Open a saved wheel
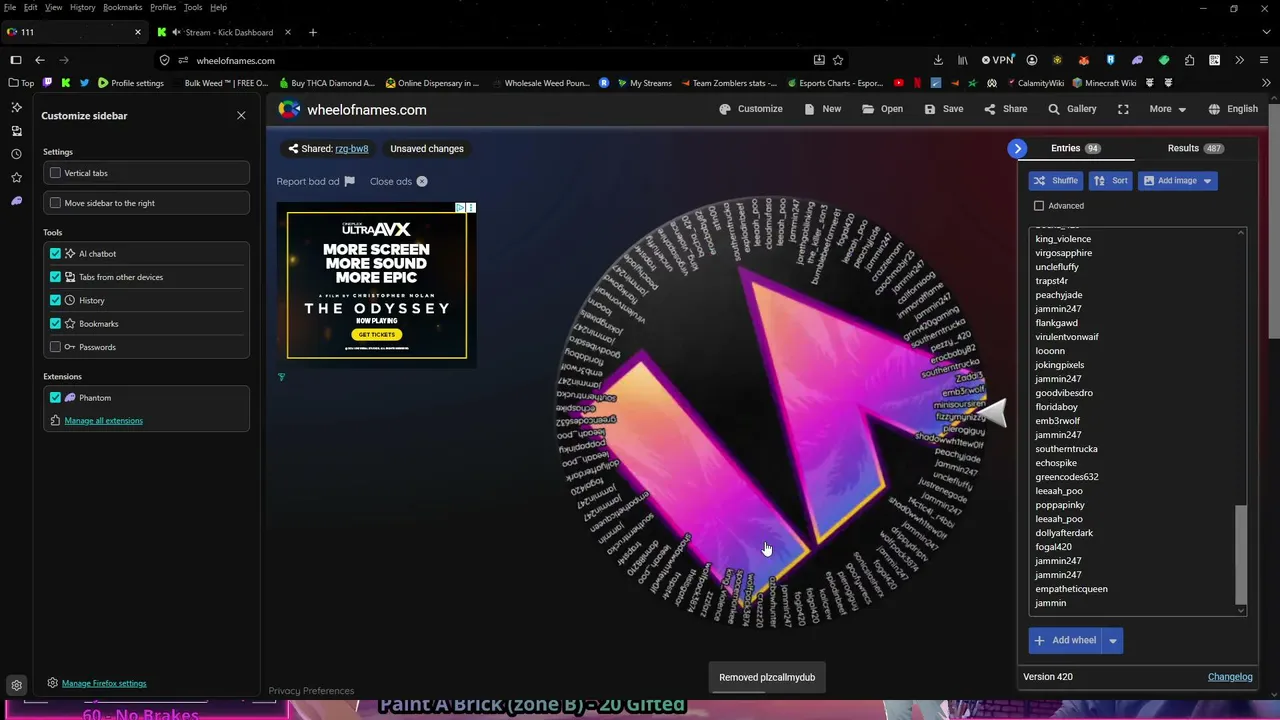 click(x=882, y=109)
